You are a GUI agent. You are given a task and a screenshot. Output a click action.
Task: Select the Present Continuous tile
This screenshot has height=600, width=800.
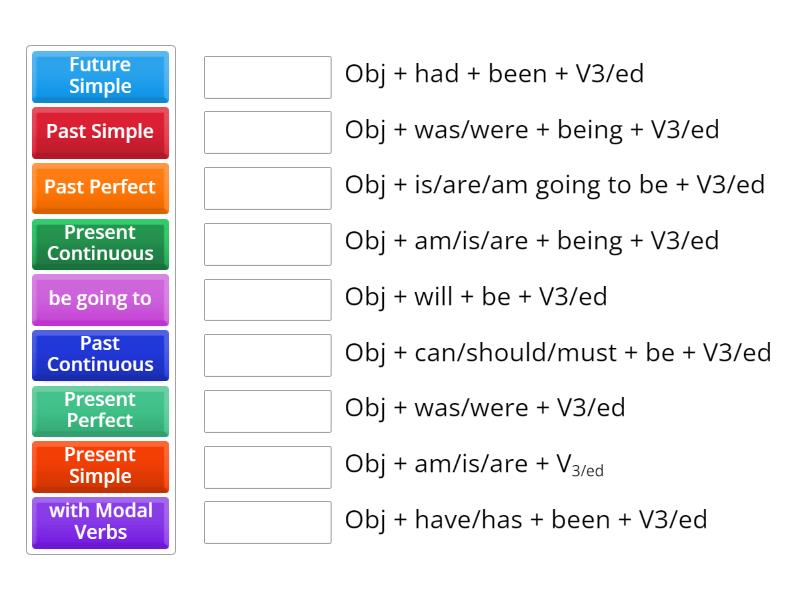coord(99,243)
